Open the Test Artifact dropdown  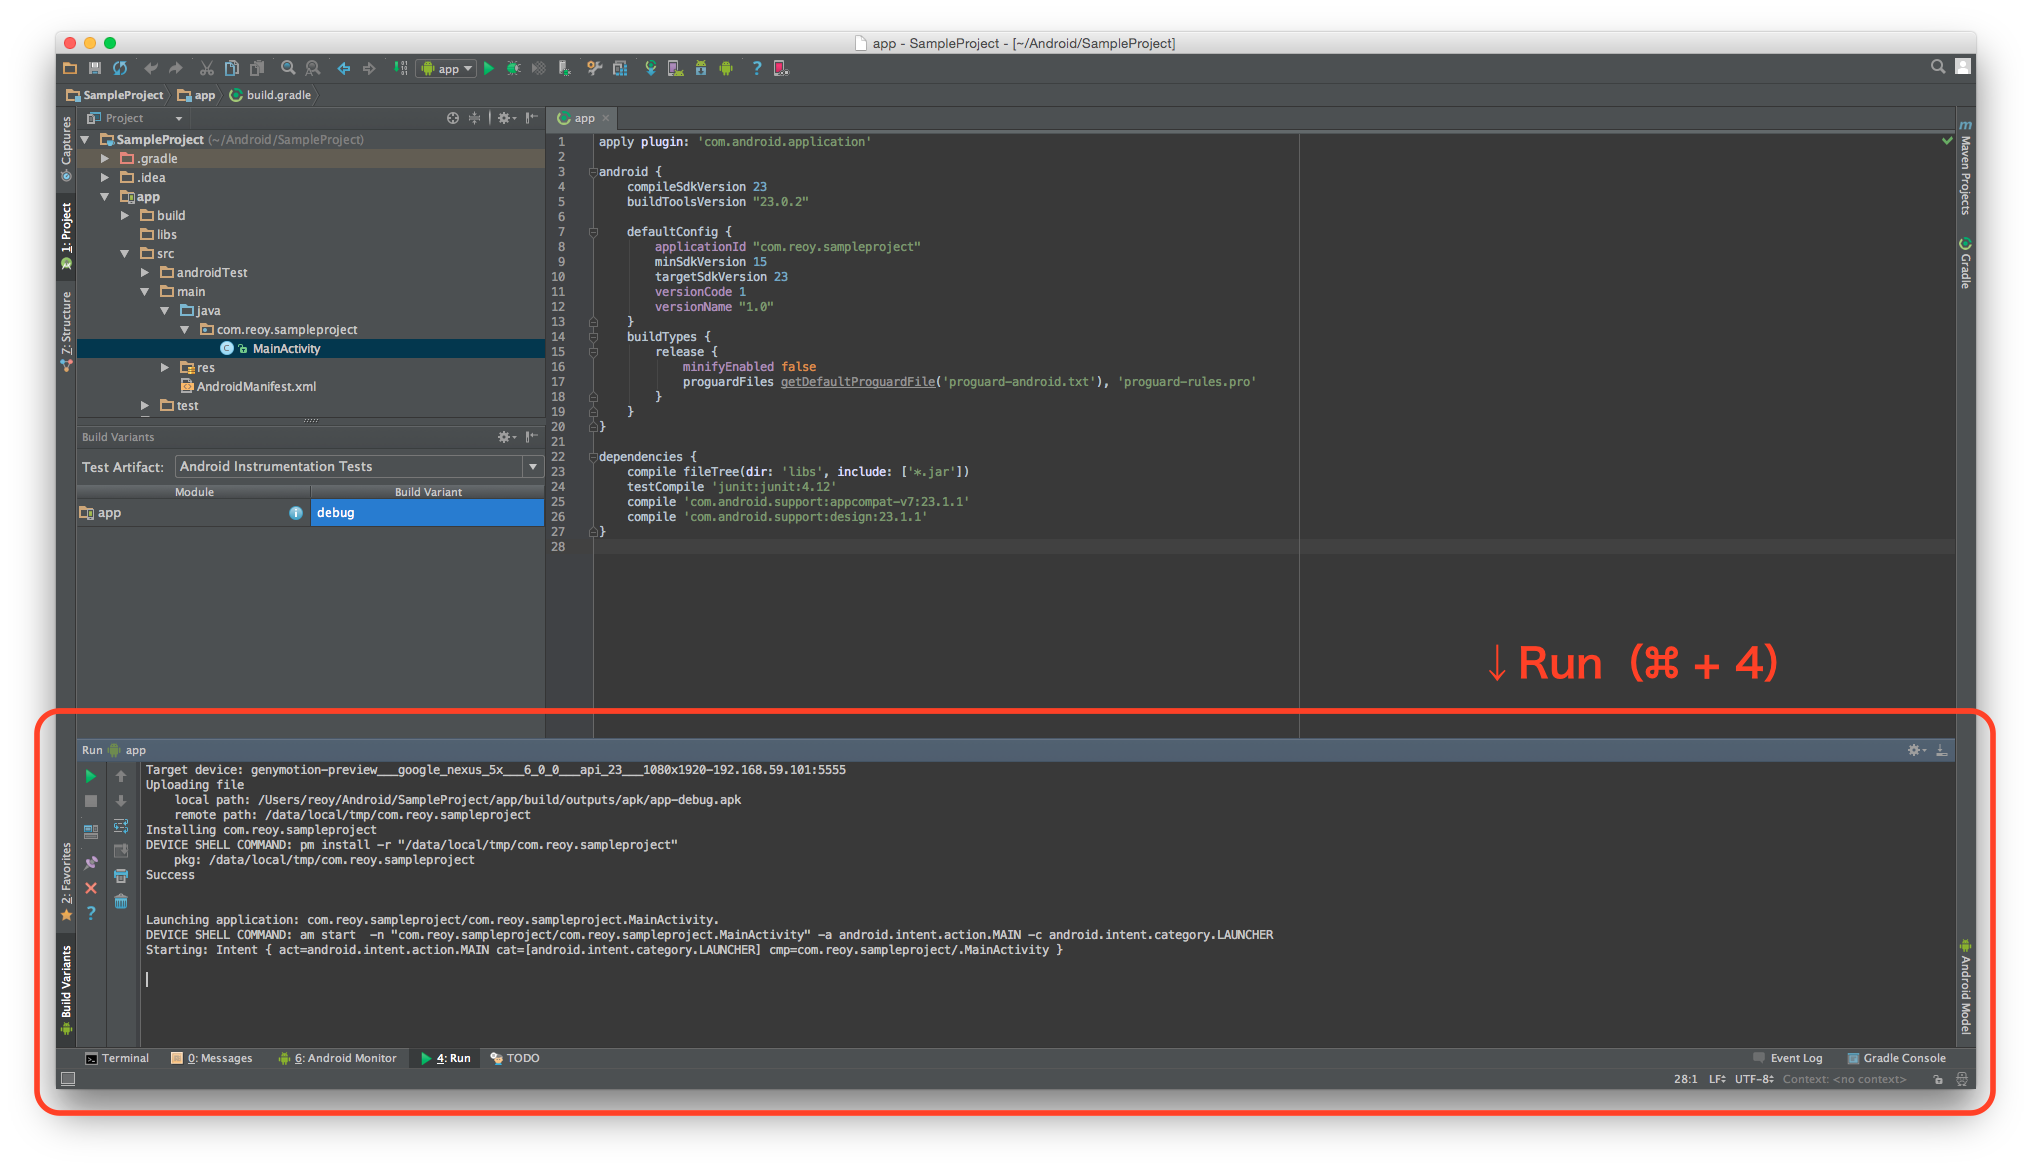(532, 467)
